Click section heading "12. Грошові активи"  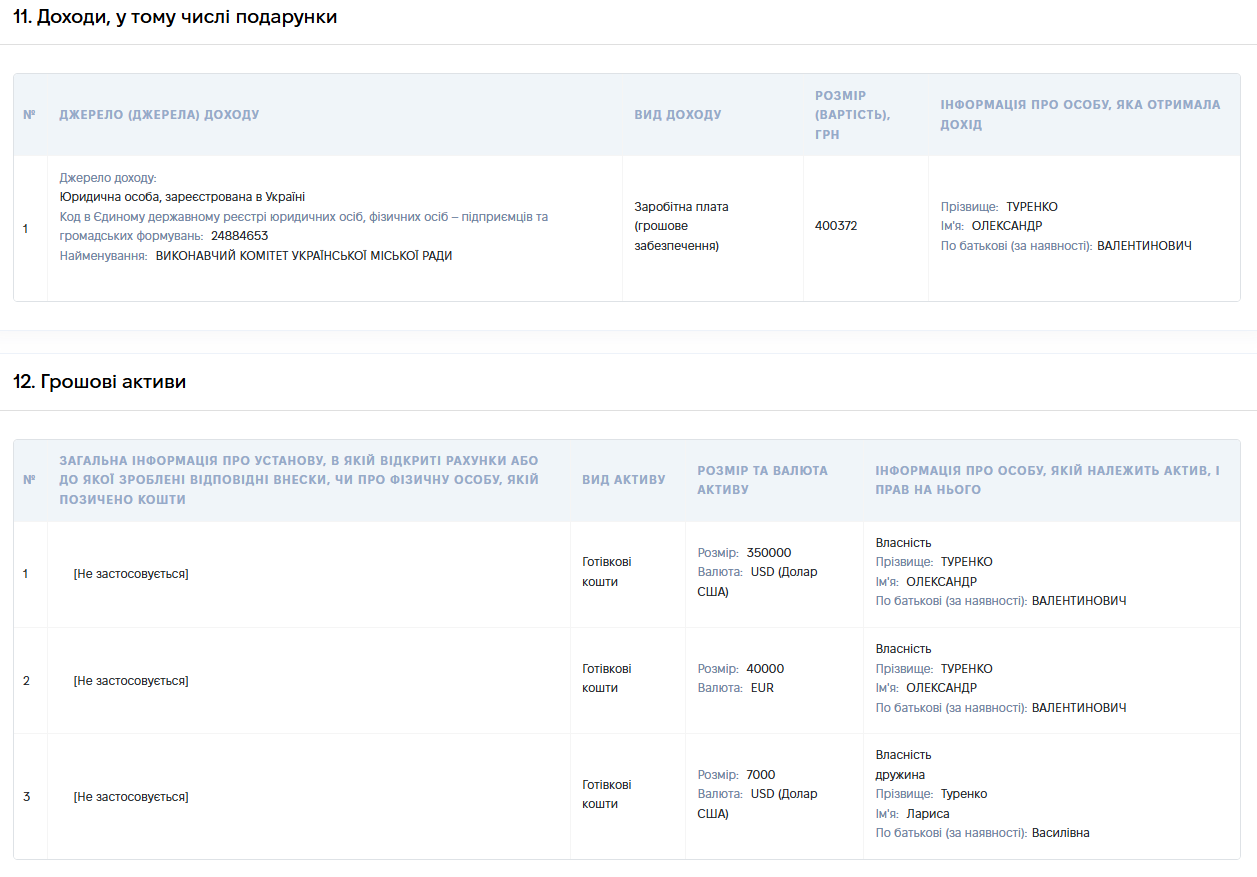pyautogui.click(x=99, y=382)
